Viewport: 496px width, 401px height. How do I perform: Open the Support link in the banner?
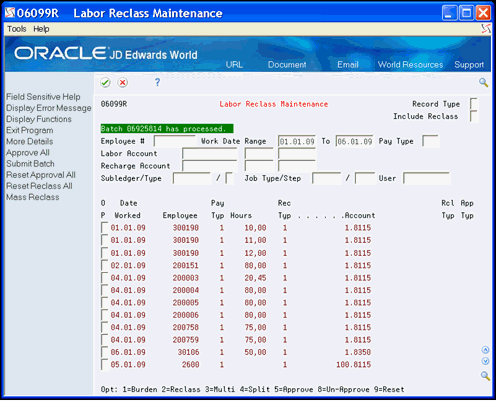469,64
